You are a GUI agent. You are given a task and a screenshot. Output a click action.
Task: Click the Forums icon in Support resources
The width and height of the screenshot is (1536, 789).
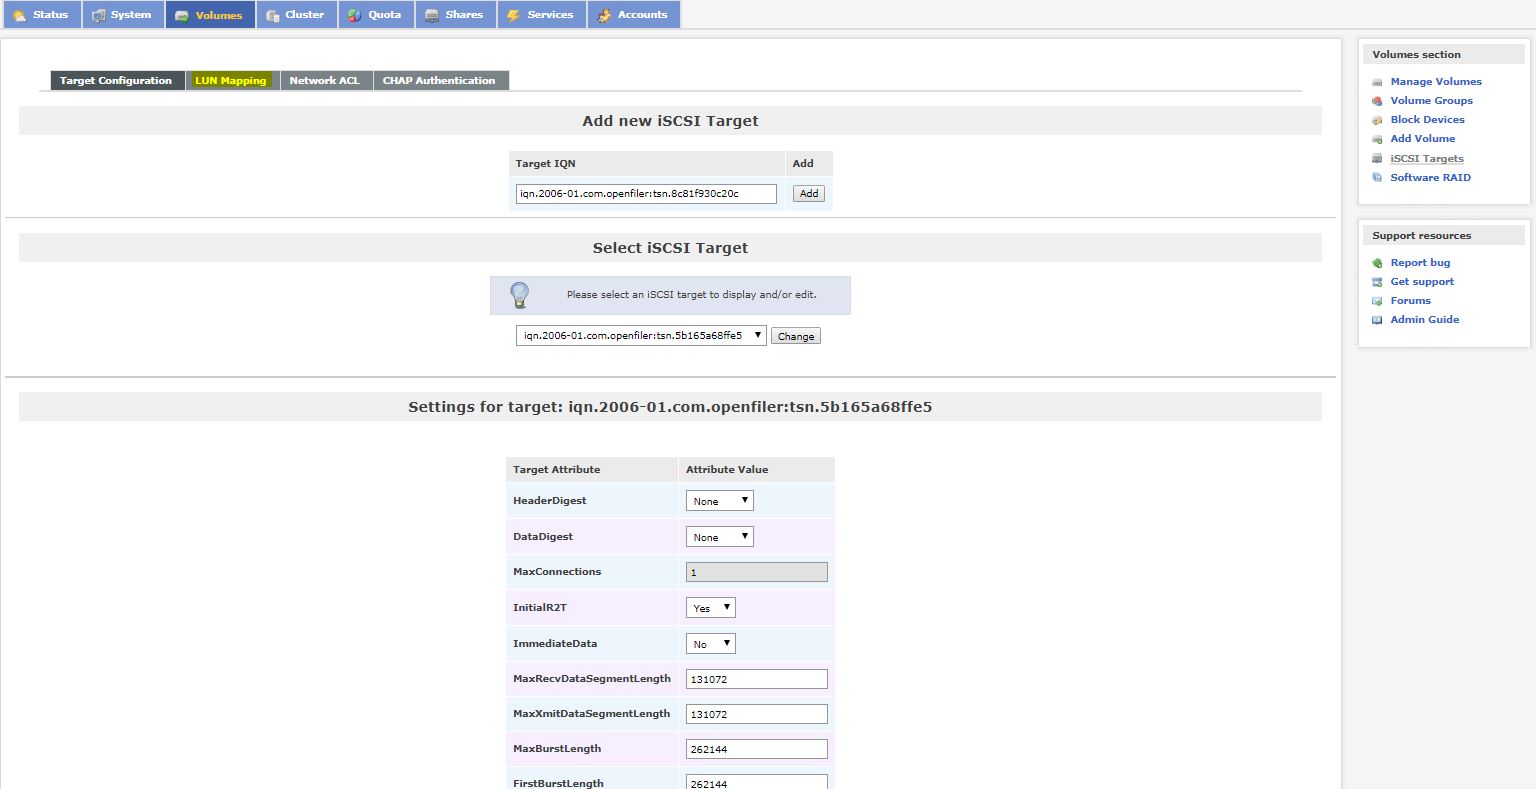pyautogui.click(x=1377, y=301)
